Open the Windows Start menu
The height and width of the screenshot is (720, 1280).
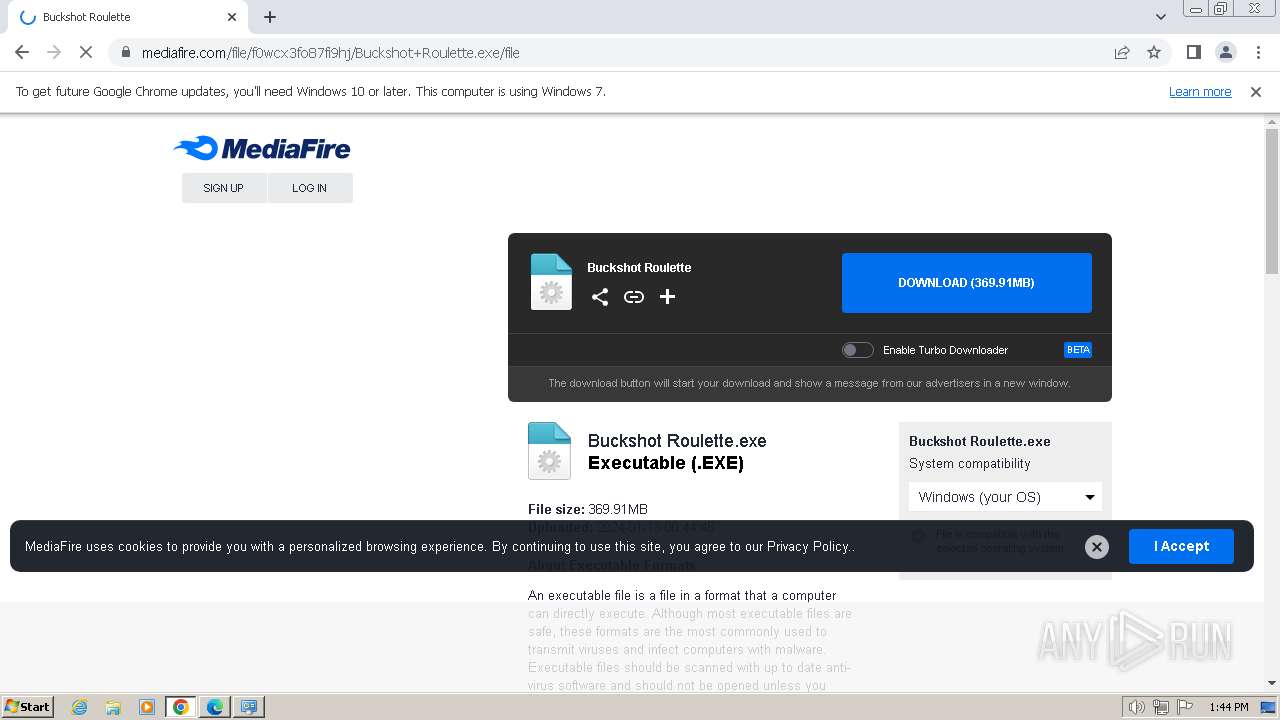[x=28, y=707]
